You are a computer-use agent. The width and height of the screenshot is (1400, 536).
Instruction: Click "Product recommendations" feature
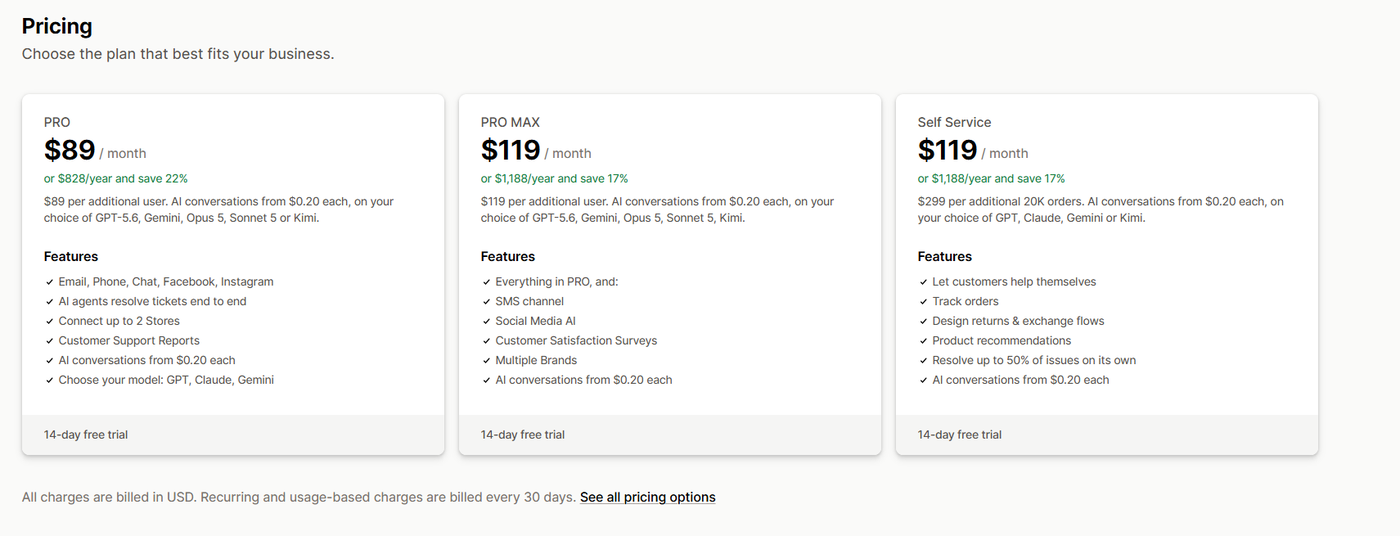(x=1002, y=340)
